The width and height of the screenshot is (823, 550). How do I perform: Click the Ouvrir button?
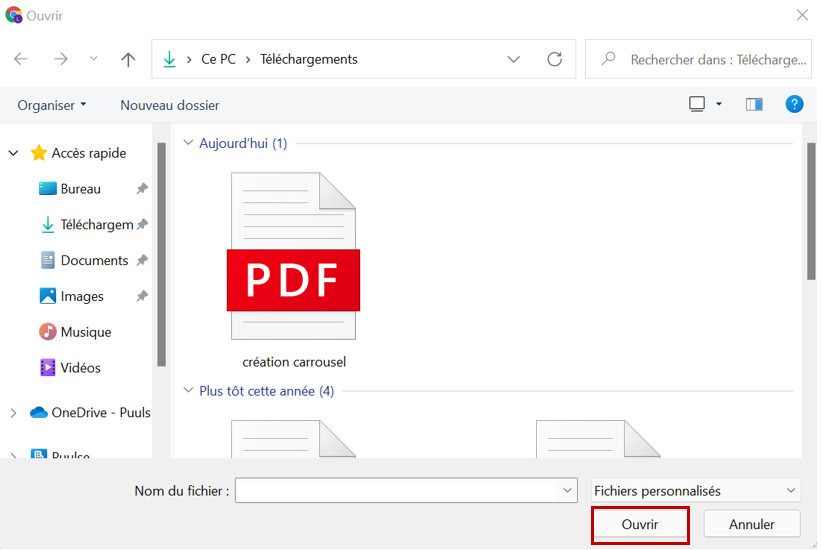(x=640, y=524)
